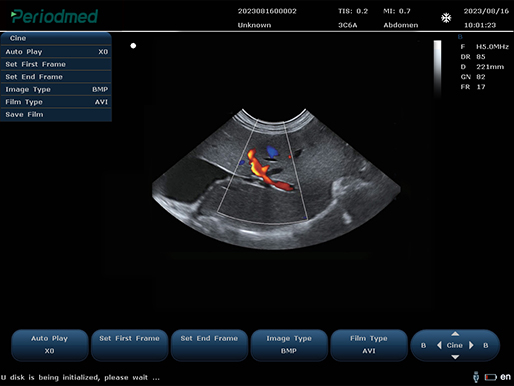The image size is (514, 386).
Task: Select Set First Frame menu entry
Action: pyautogui.click(x=56, y=64)
